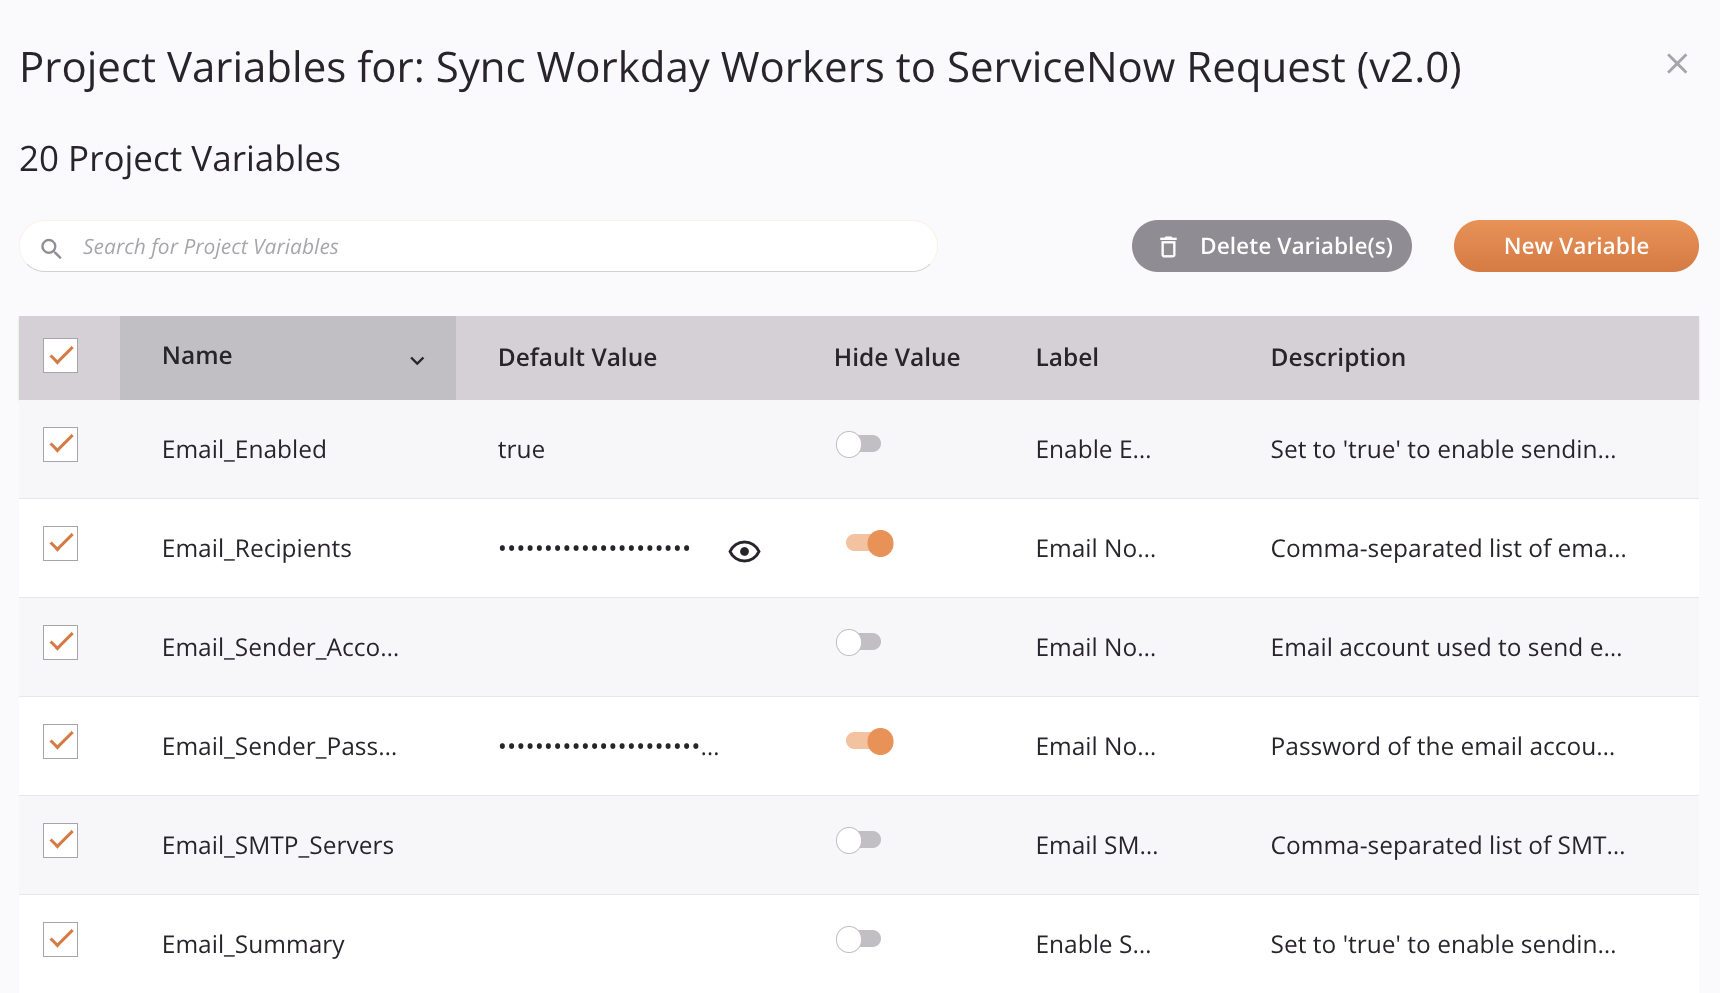Click the Default Value column header
1720x993 pixels.
pyautogui.click(x=577, y=358)
